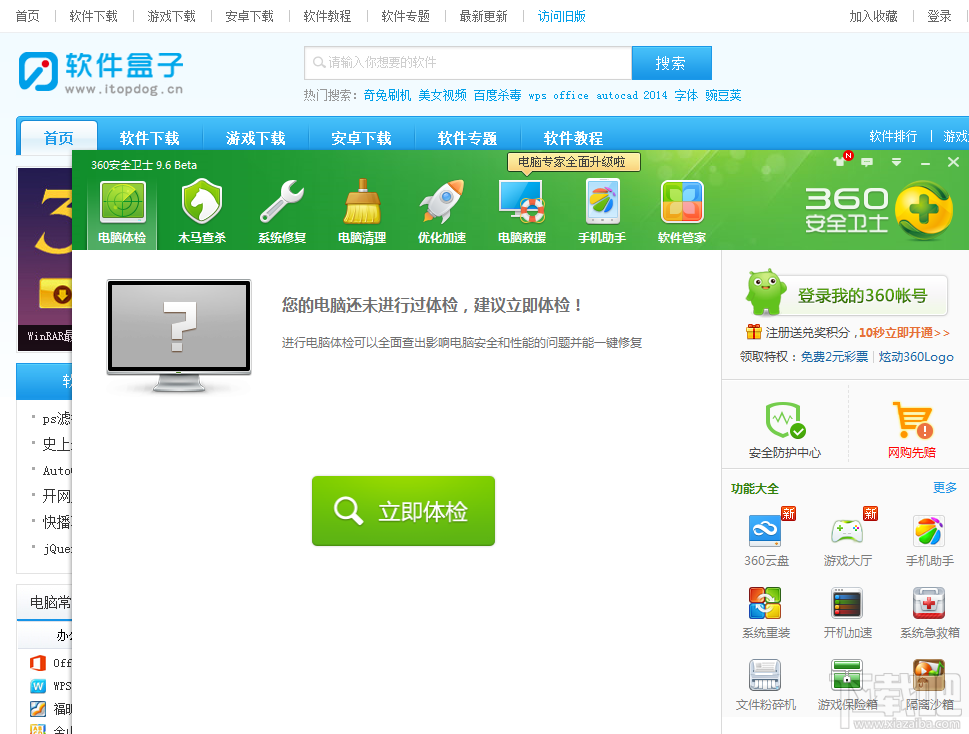Click 字体 hot search link

click(686, 95)
